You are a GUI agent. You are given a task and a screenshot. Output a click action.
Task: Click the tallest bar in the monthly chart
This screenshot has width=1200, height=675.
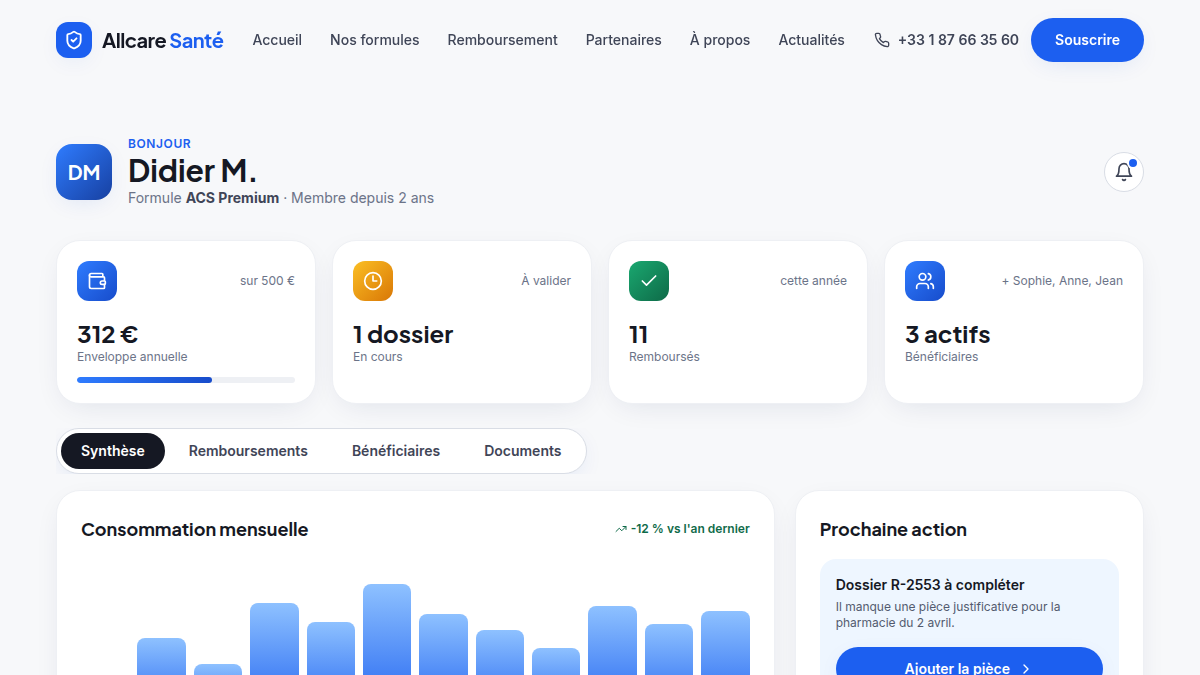(x=387, y=629)
